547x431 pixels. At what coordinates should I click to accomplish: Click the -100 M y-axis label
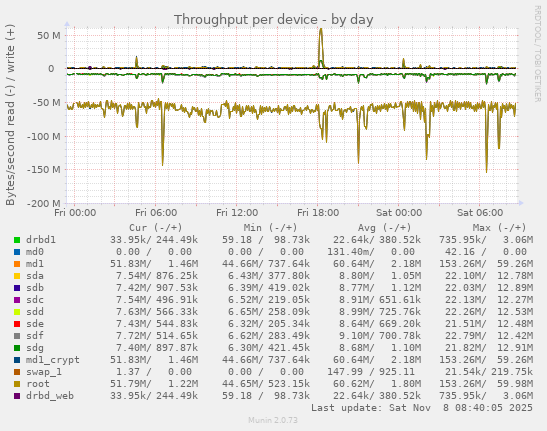pyautogui.click(x=44, y=136)
